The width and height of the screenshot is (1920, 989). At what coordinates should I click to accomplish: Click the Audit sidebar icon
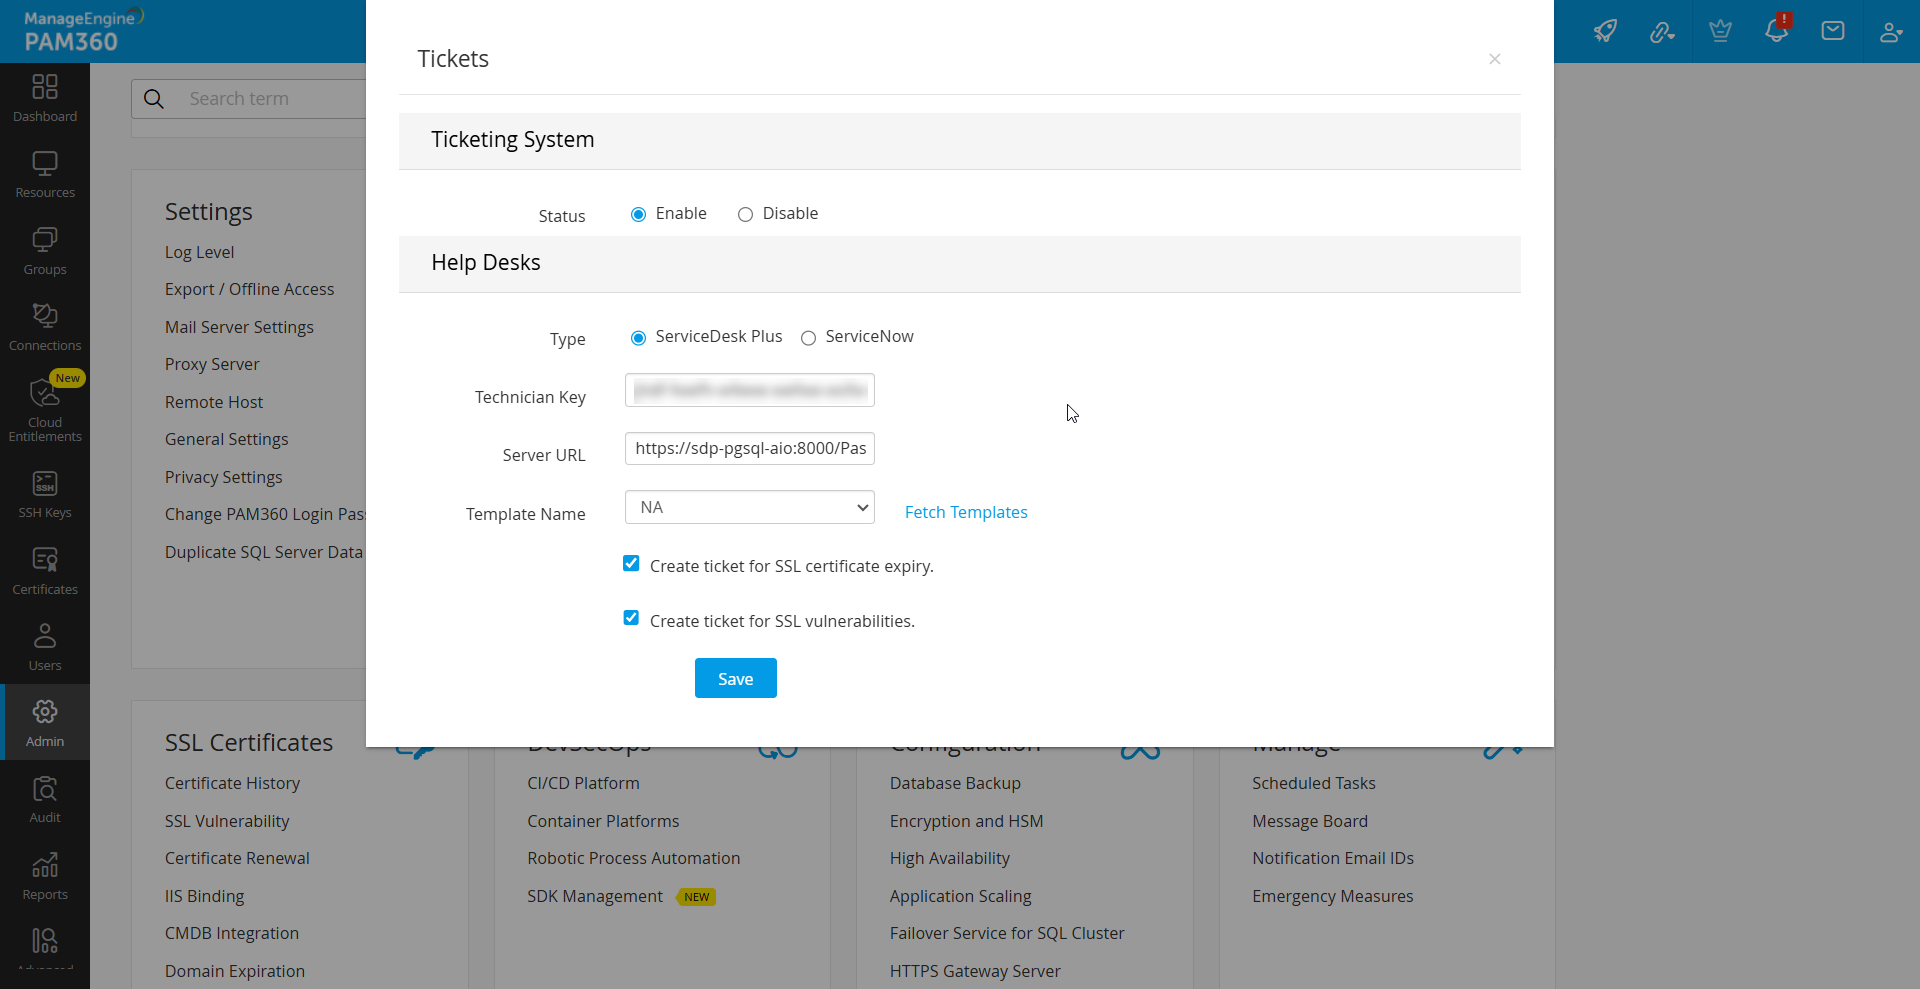(45, 799)
